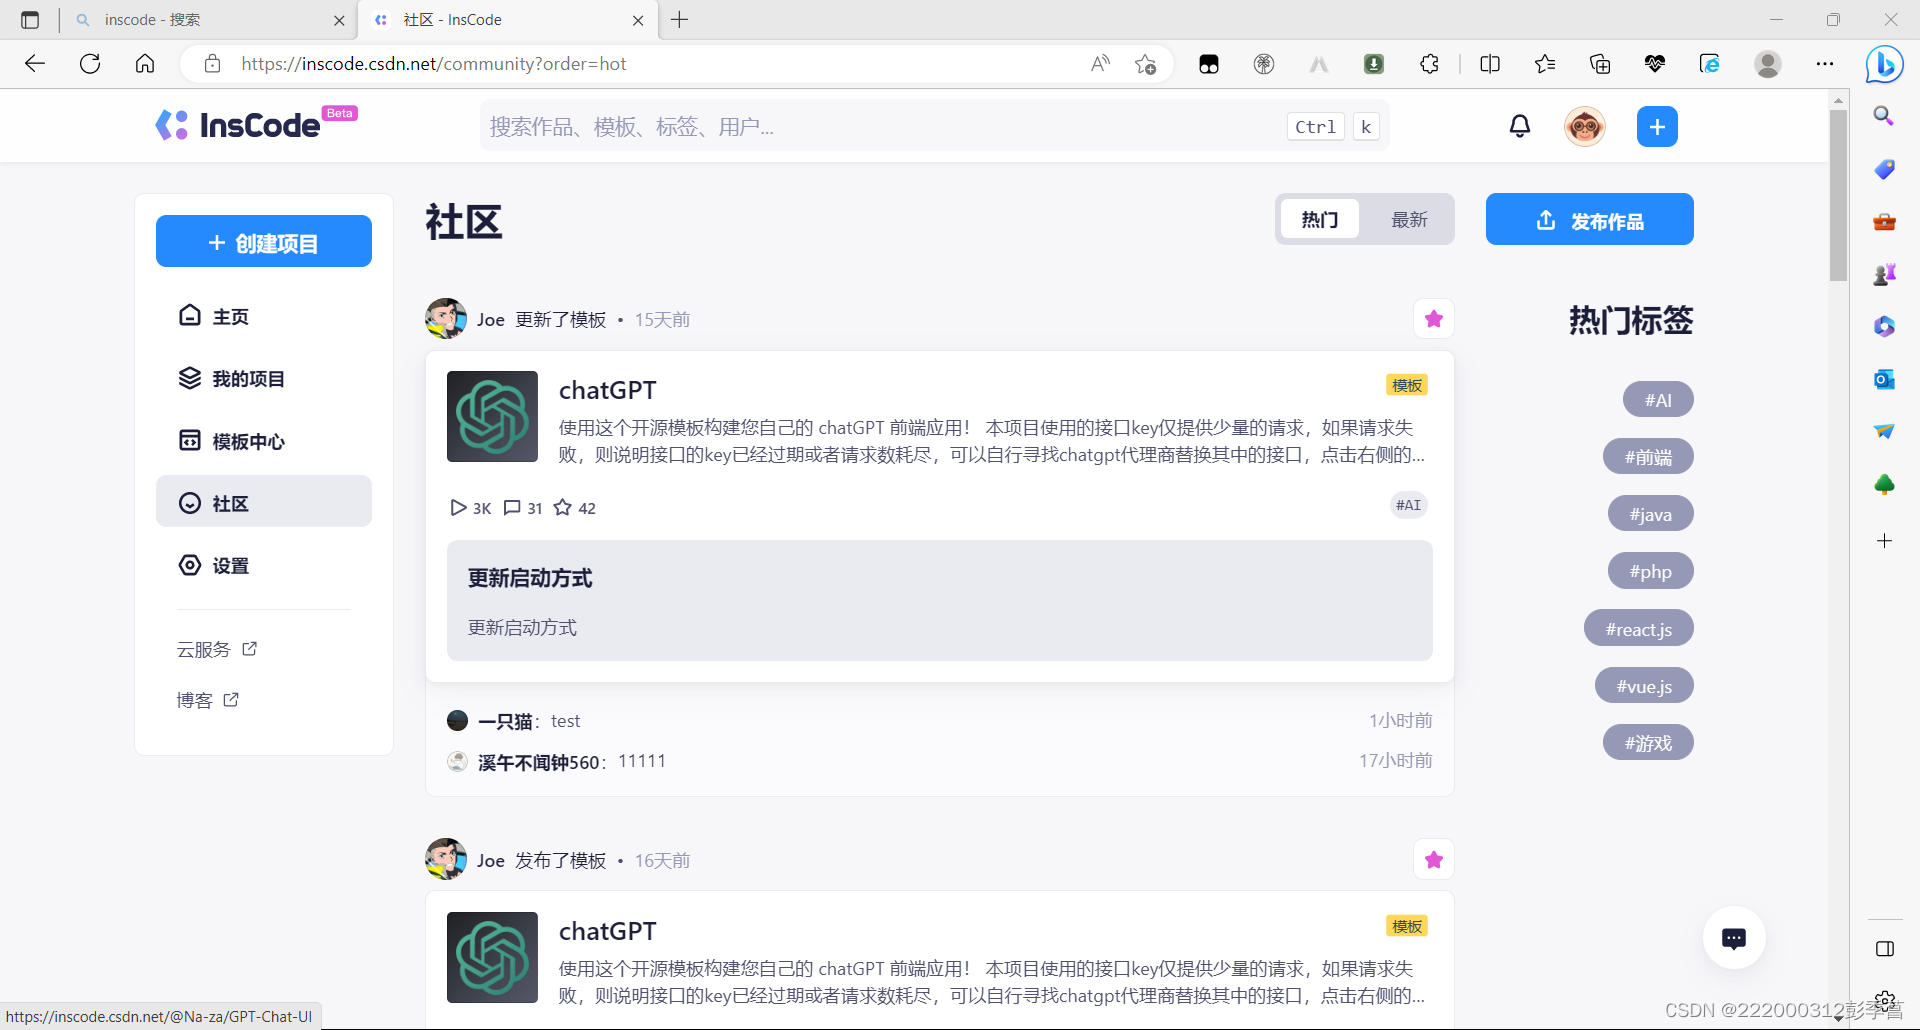Add page to favorites star icon
The width and height of the screenshot is (1920, 1030).
[1145, 64]
